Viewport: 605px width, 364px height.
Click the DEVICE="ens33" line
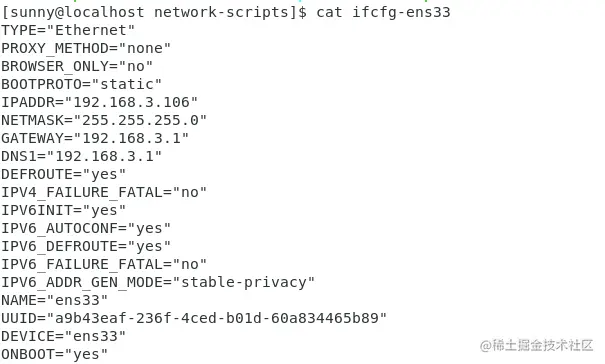[x=64, y=336]
